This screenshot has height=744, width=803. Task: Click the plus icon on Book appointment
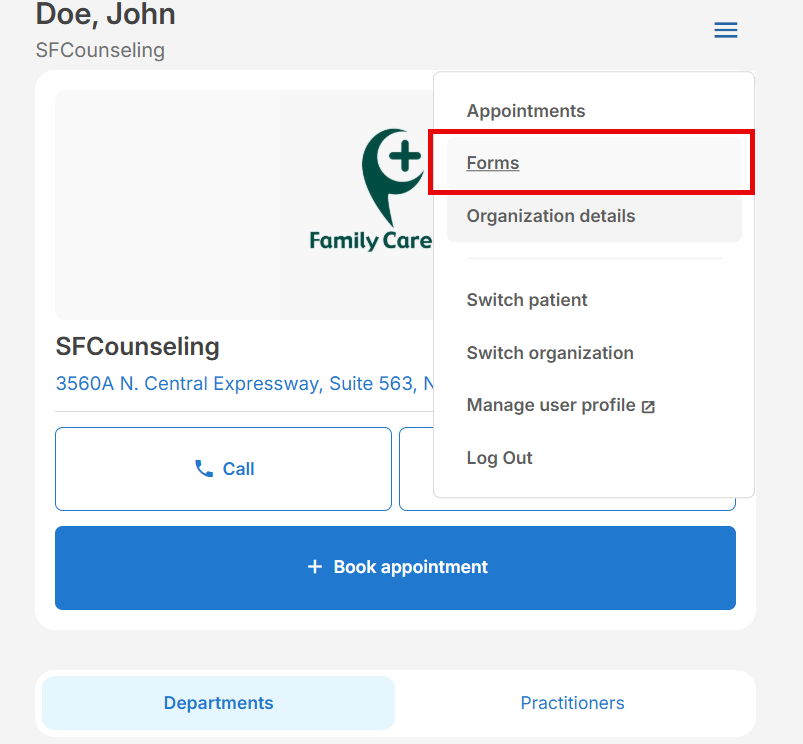click(x=315, y=567)
